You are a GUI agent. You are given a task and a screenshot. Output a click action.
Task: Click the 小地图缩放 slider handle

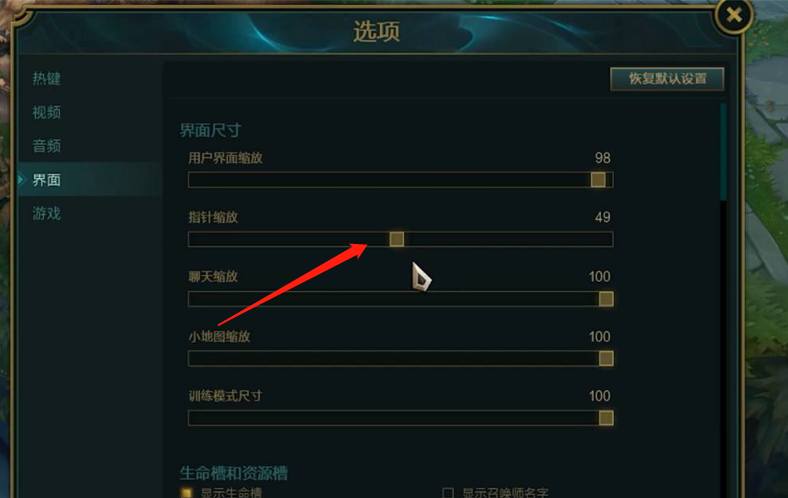click(606, 358)
